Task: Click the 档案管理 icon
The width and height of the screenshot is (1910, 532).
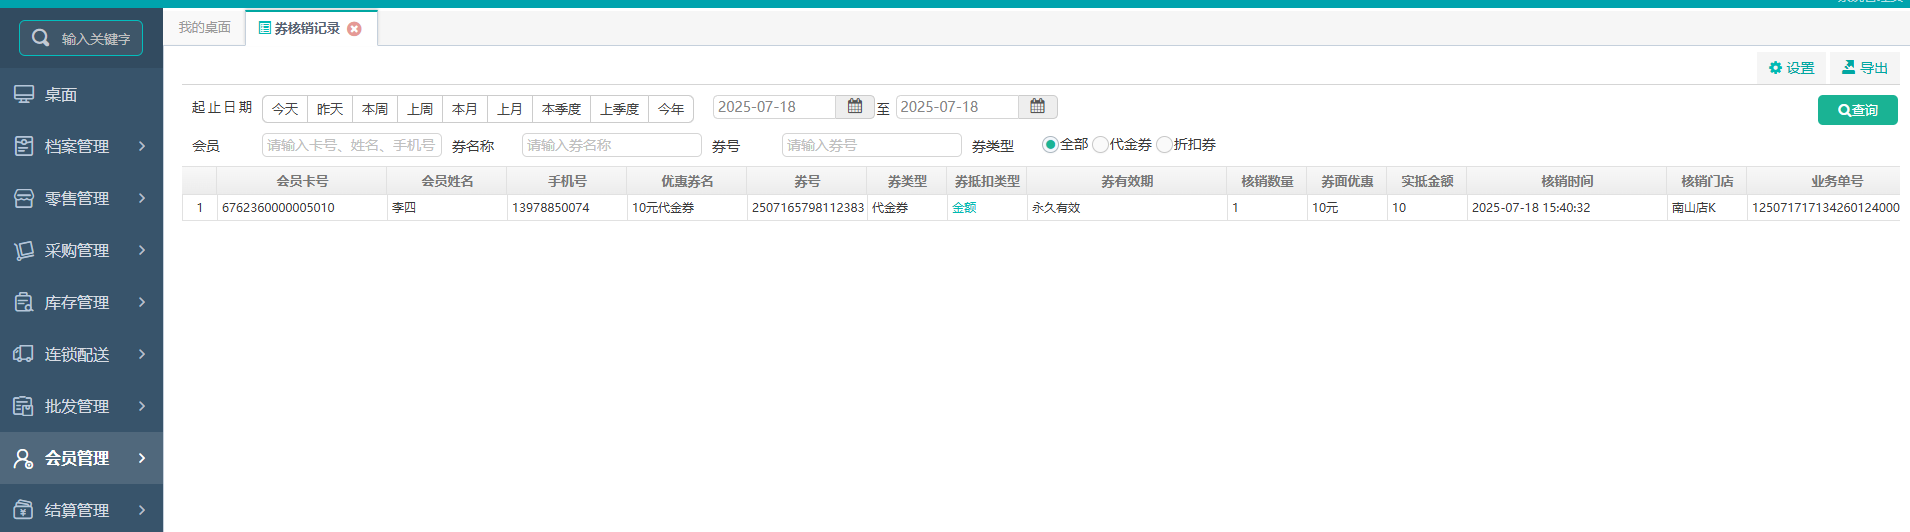Action: pyautogui.click(x=24, y=146)
